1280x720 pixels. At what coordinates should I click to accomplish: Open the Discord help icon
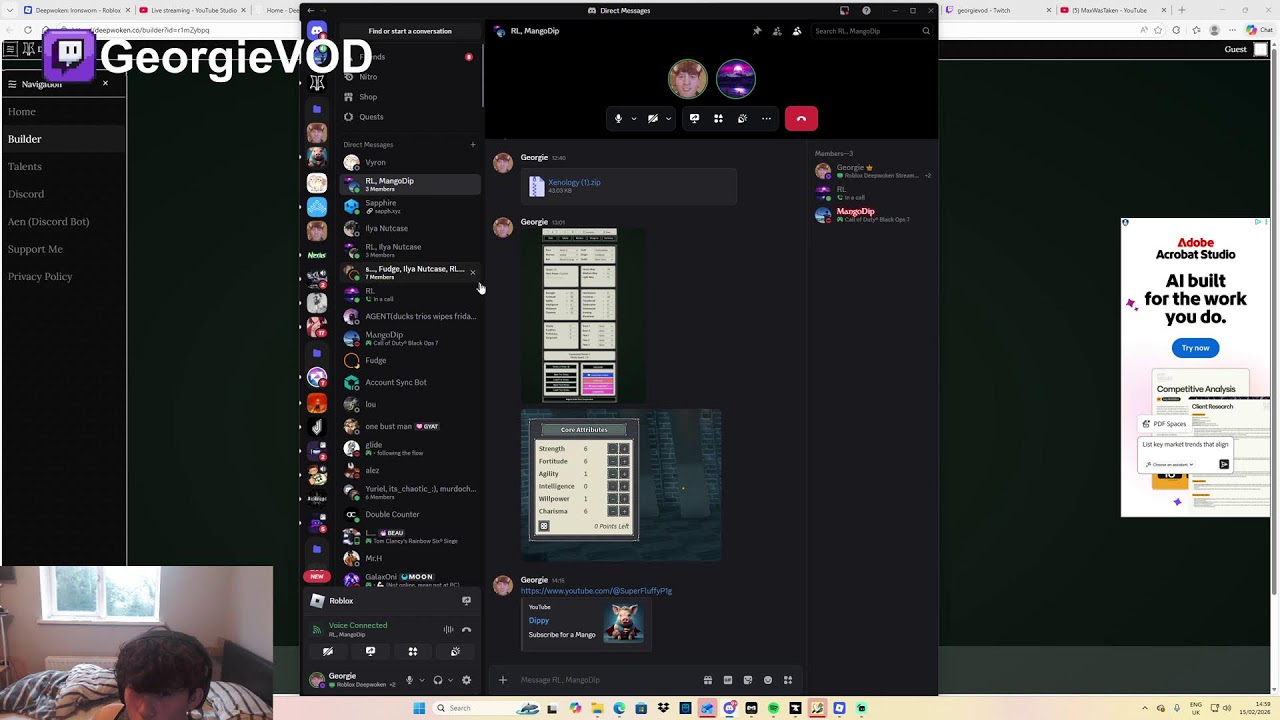point(866,10)
